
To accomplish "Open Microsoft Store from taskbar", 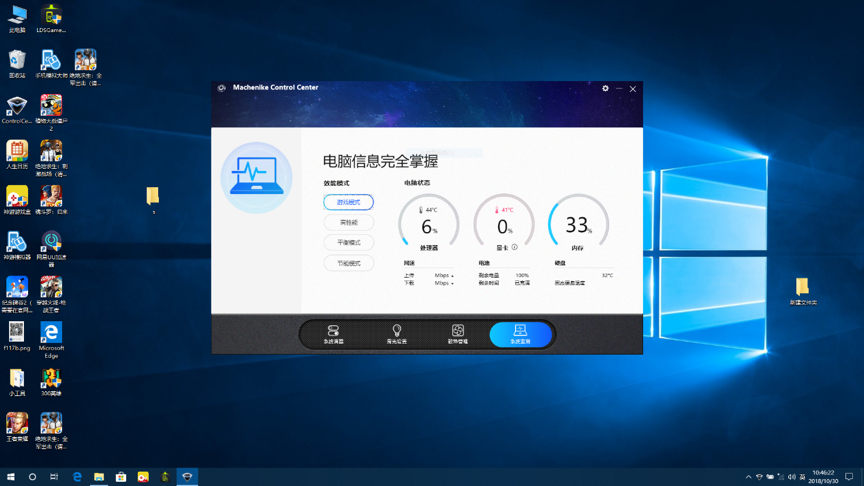I will click(121, 477).
